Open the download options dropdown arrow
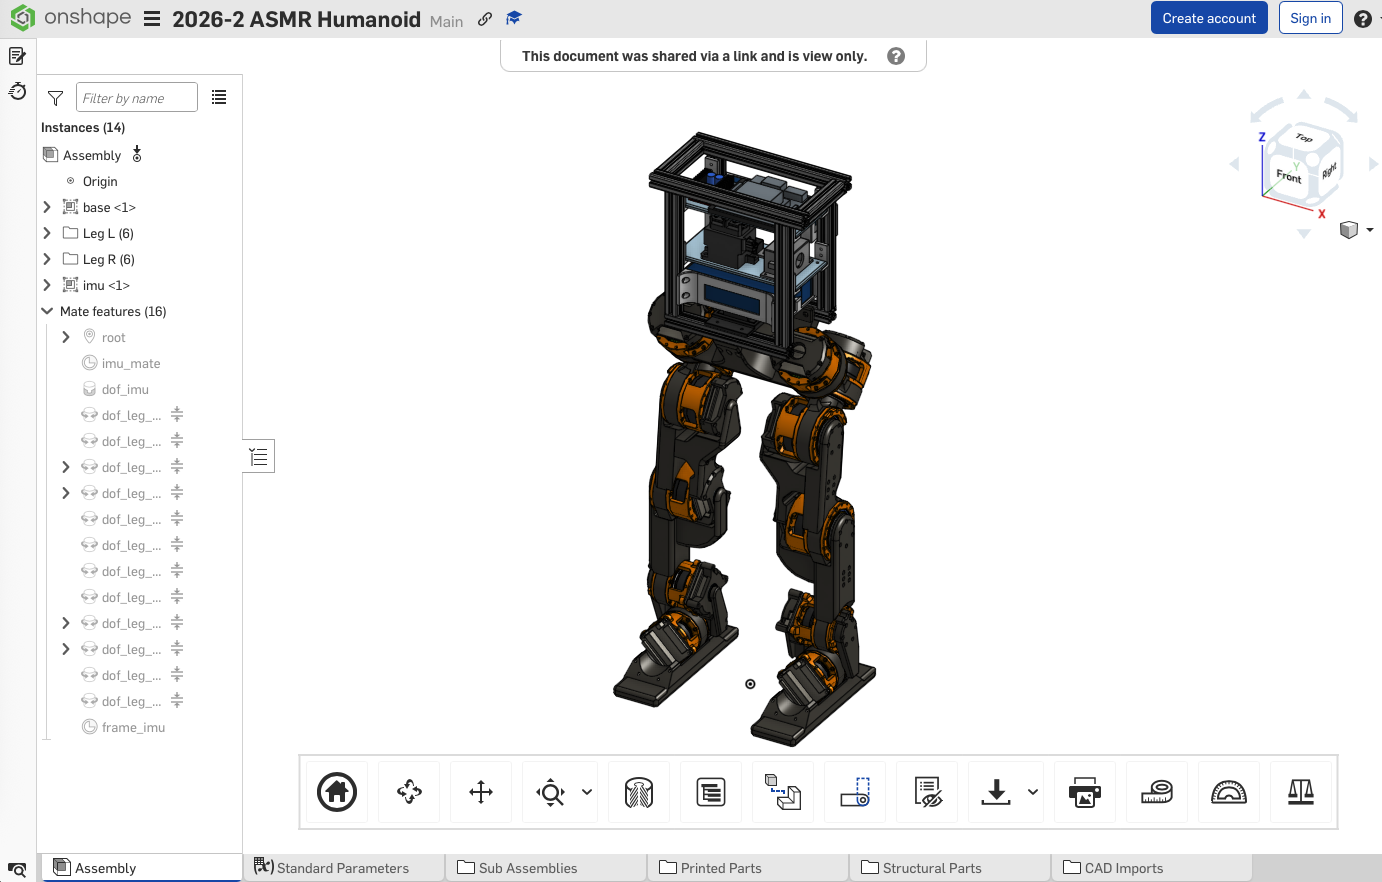This screenshot has height=882, width=1382. pyautogui.click(x=1033, y=792)
